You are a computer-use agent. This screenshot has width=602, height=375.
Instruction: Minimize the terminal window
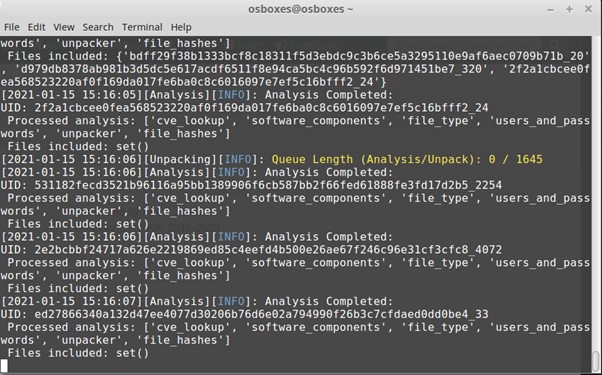point(551,9)
